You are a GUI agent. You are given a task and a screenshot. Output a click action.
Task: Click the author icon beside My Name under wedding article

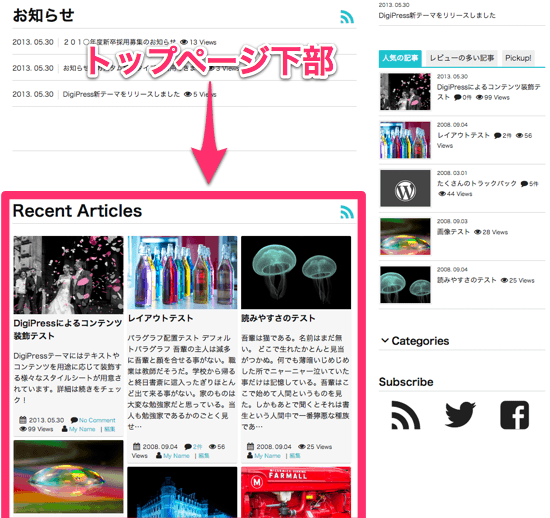[x=65, y=429]
